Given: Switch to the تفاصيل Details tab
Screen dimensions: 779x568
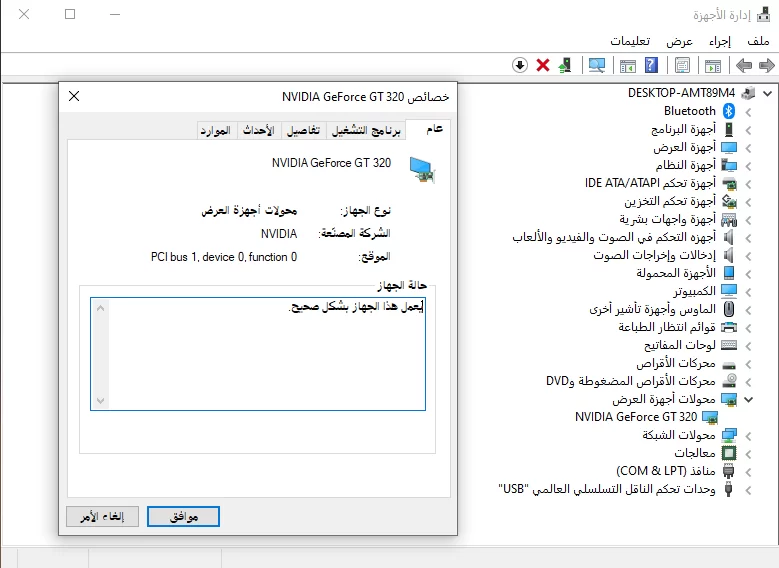Looking at the screenshot, I should (x=304, y=131).
